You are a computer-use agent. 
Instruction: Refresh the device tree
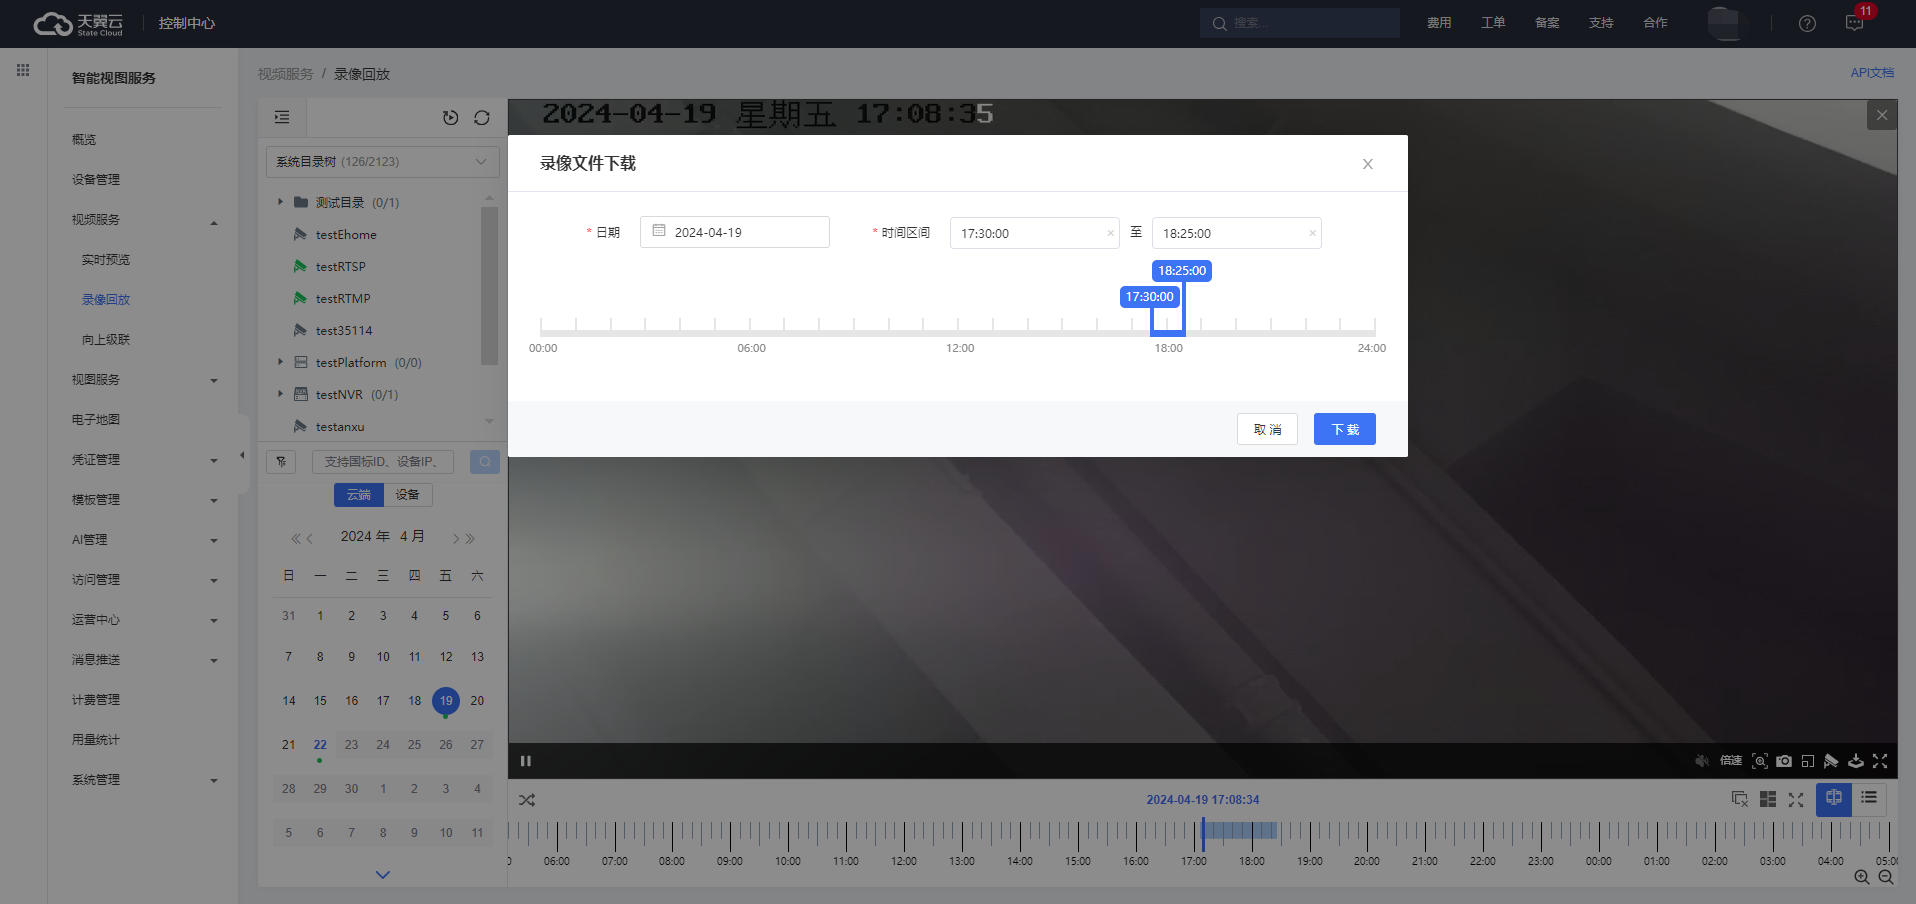coord(482,118)
